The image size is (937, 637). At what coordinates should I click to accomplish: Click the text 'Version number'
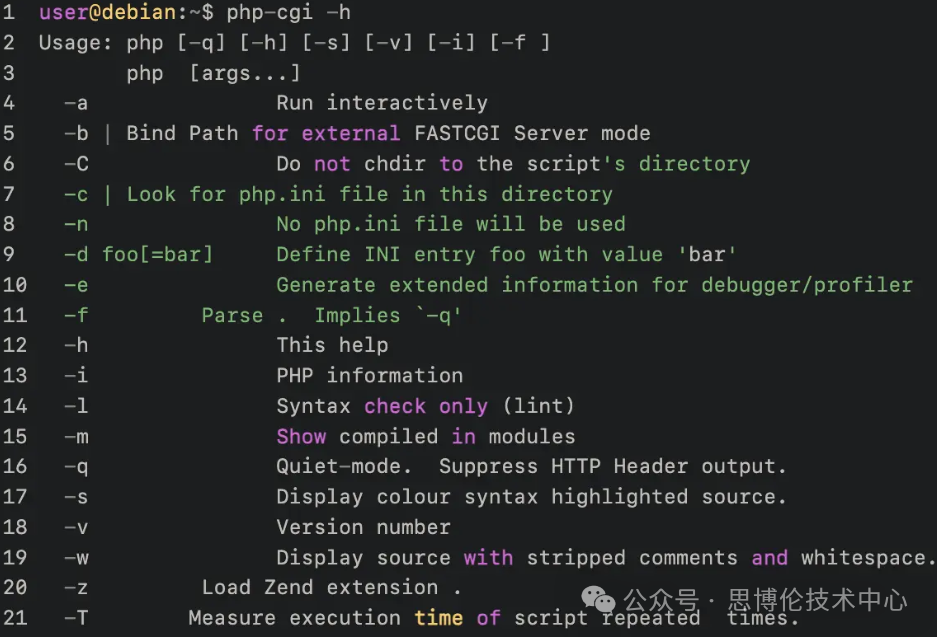click(363, 527)
